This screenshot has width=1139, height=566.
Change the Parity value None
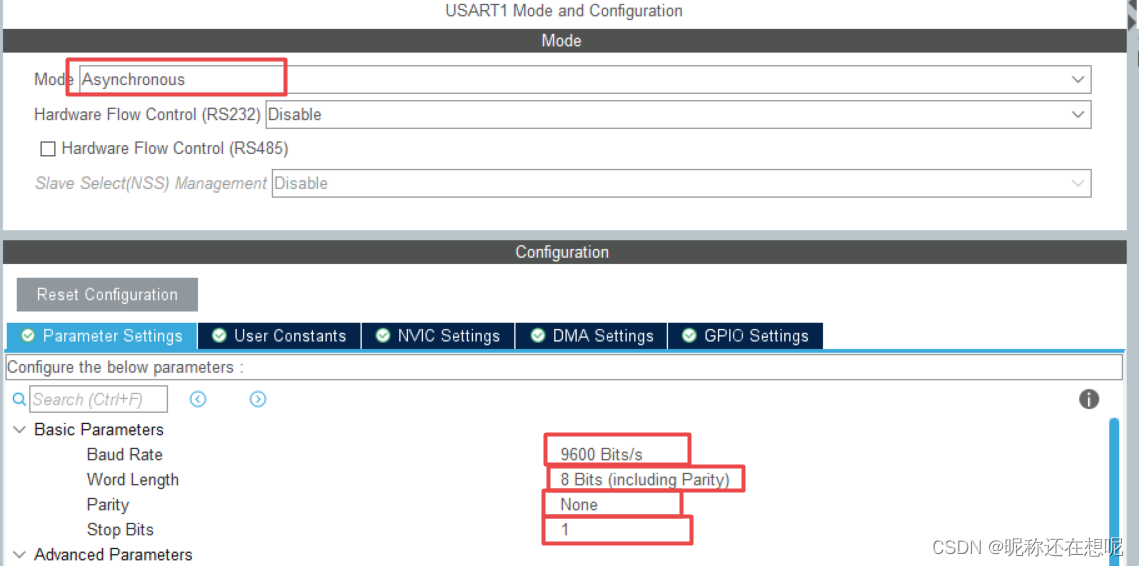579,504
